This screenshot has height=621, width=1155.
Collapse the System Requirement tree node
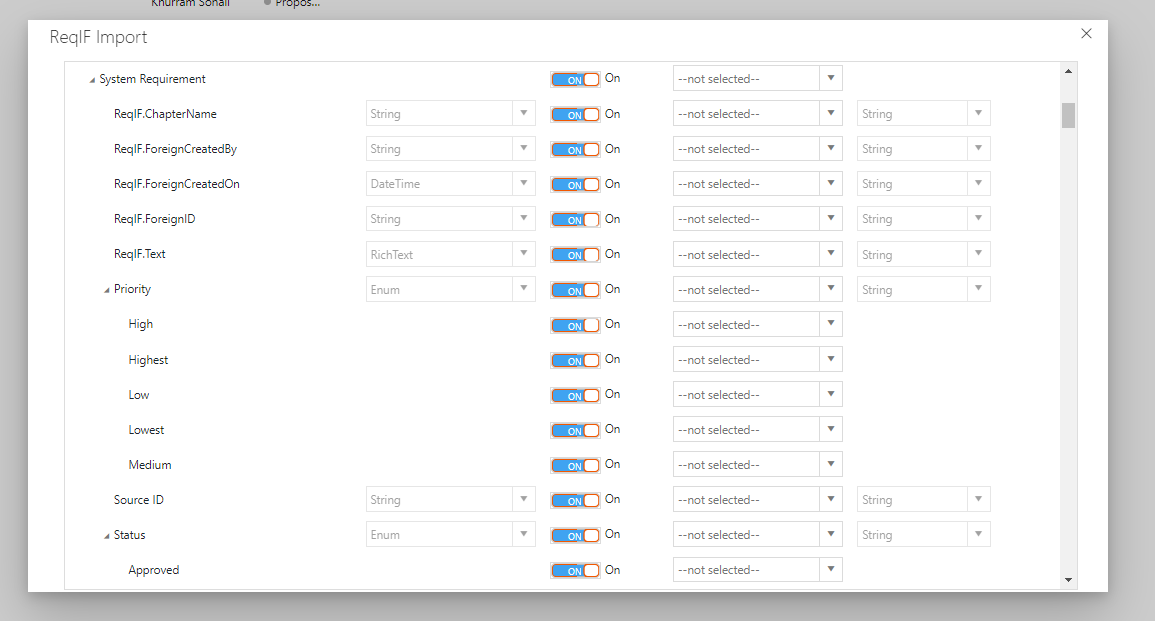[92, 80]
